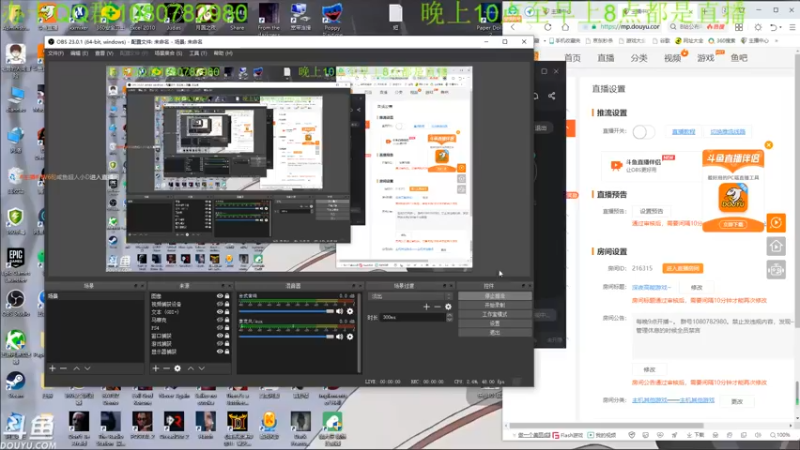Toggle visibility of the 马赛克 source
Screen dimensions: 800x450
[x=220, y=320]
